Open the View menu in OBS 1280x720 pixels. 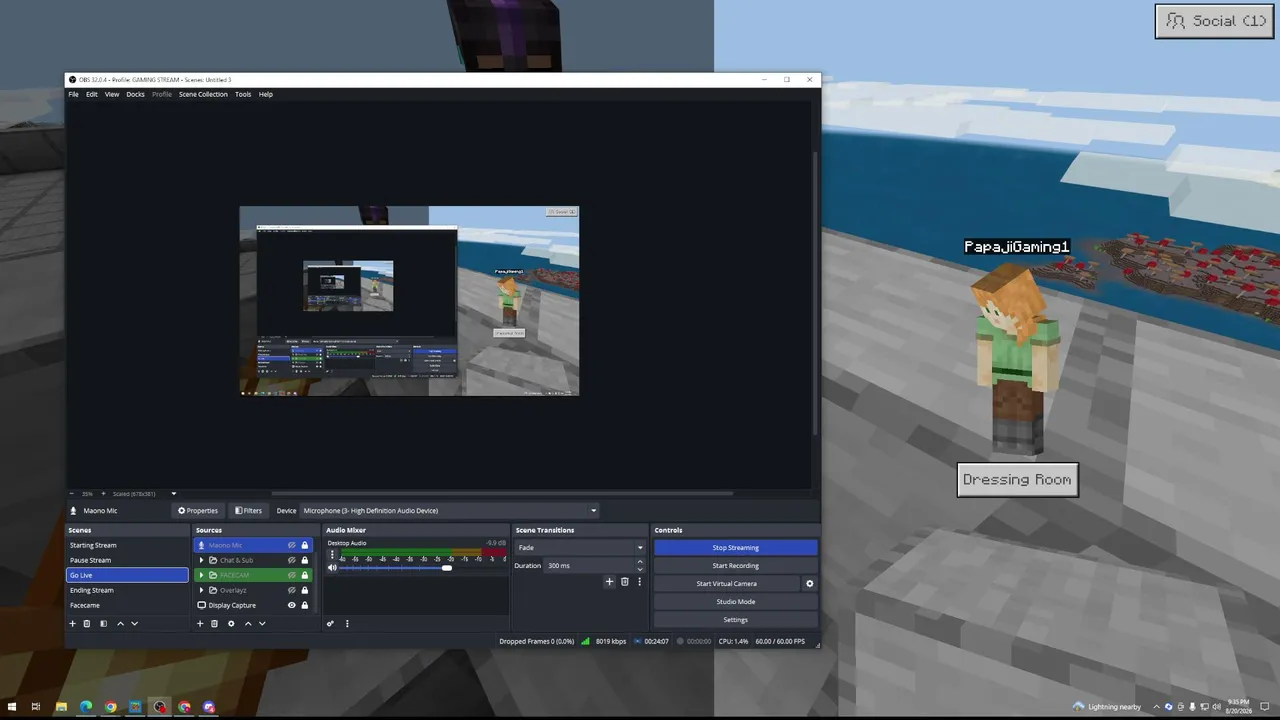112,94
